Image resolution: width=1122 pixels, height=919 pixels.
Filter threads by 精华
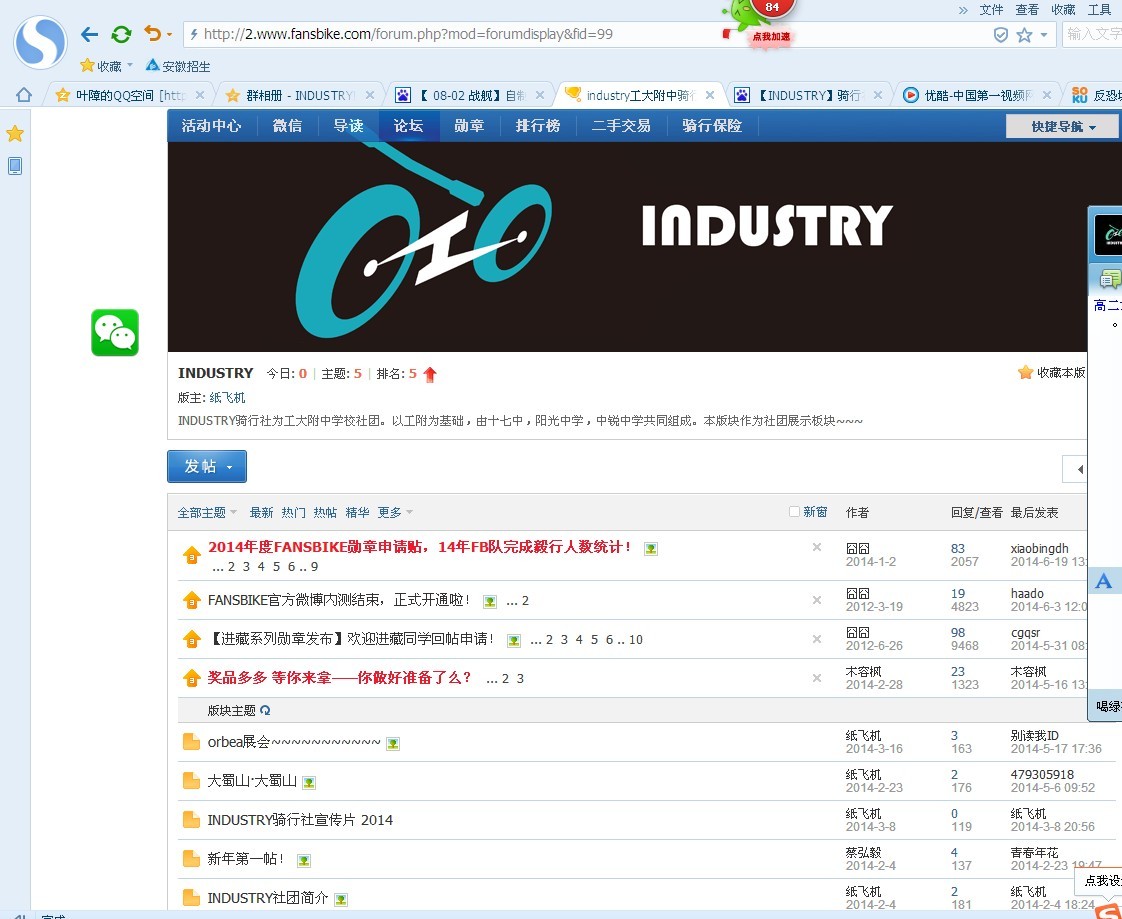click(x=357, y=512)
